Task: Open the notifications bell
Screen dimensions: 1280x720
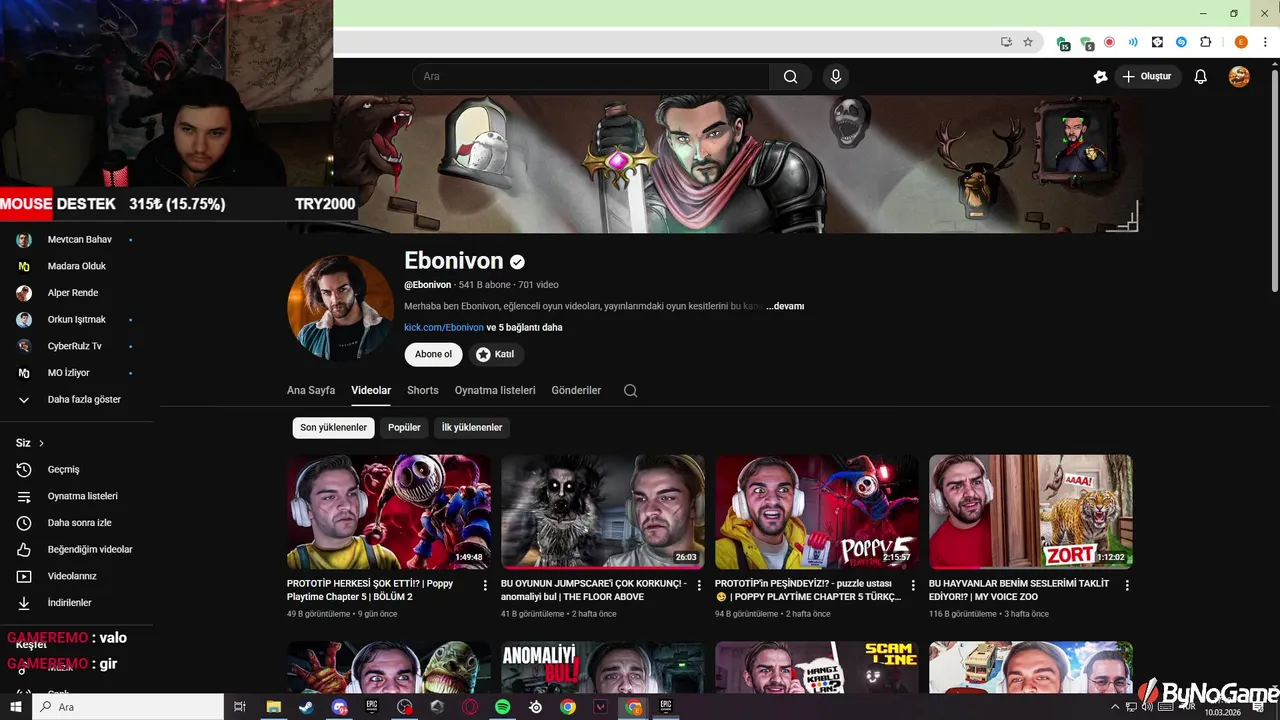Action: pos(1201,77)
